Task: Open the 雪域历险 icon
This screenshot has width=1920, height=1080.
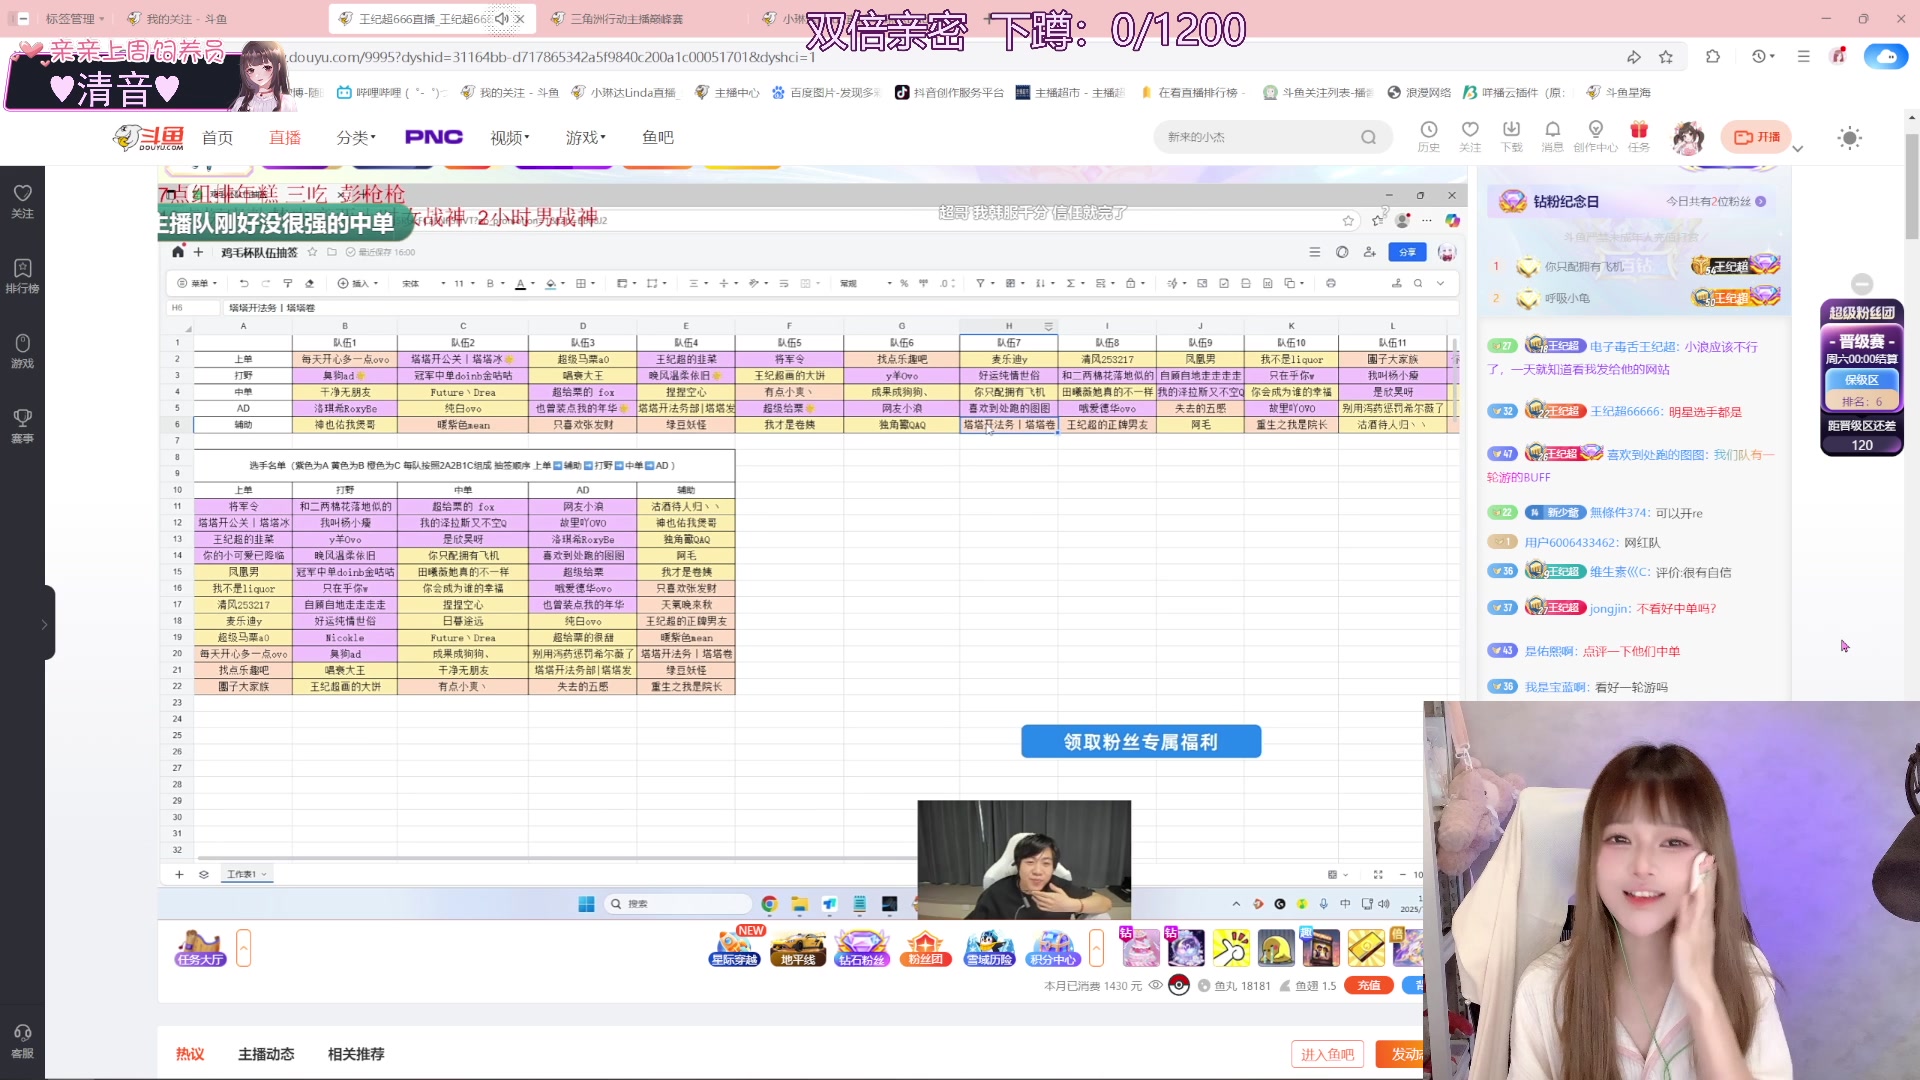Action: click(989, 947)
